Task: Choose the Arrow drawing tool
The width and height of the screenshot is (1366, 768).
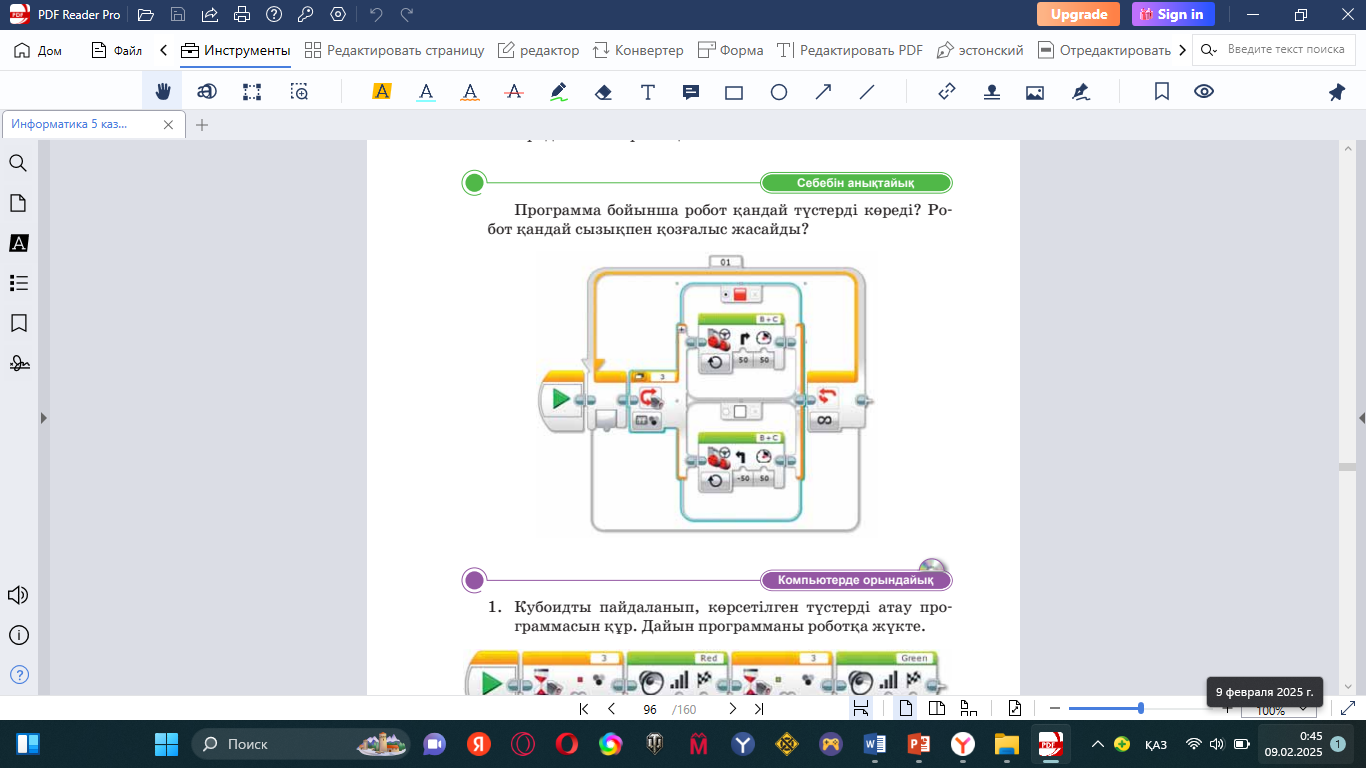Action: [x=823, y=92]
